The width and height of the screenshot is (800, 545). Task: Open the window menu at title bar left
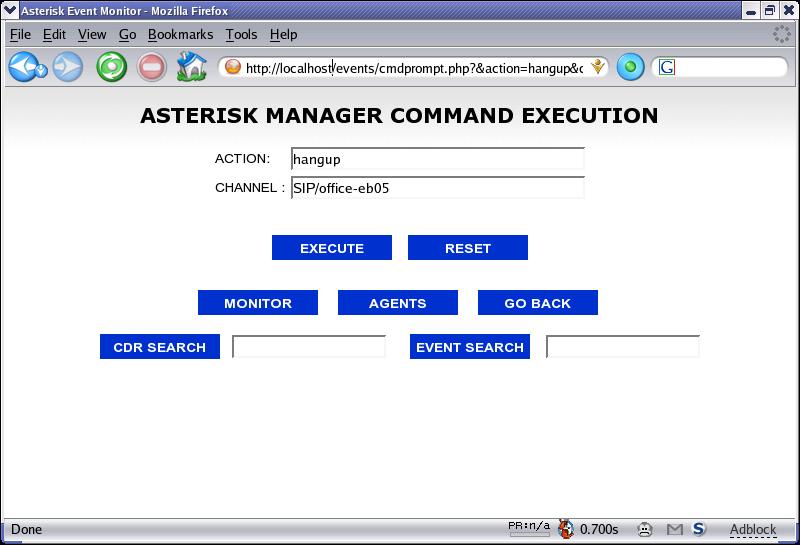[x=10, y=10]
